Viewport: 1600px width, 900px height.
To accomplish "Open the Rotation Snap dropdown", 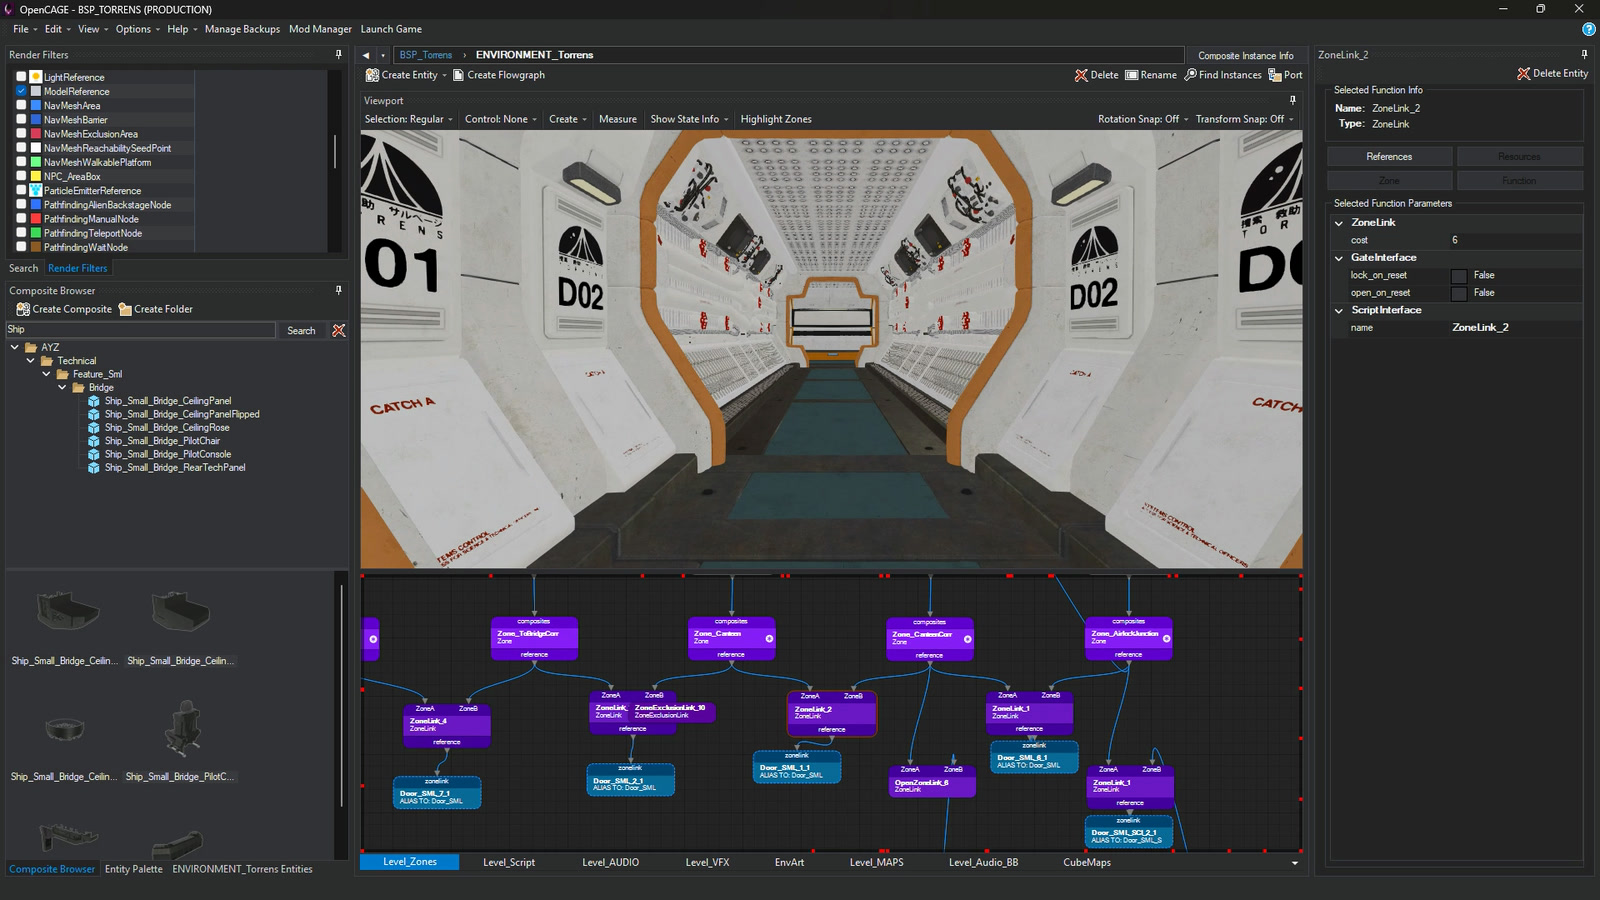I will (x=1143, y=119).
